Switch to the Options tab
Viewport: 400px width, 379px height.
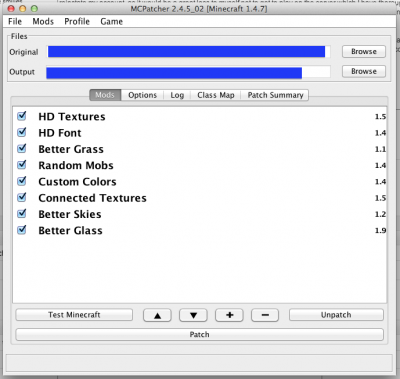[142, 95]
